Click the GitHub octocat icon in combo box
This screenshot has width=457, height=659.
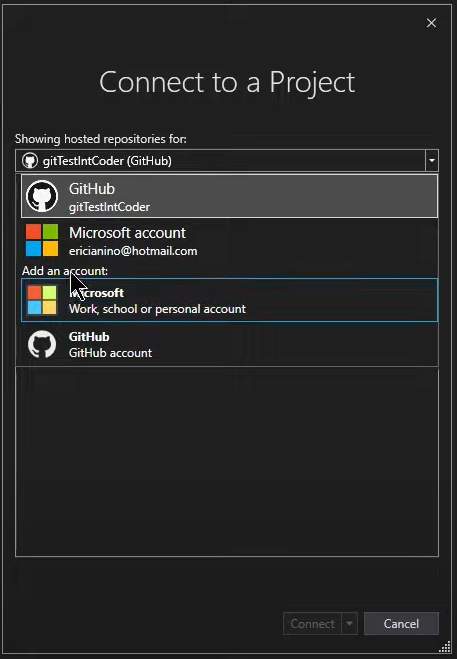pyautogui.click(x=29, y=161)
